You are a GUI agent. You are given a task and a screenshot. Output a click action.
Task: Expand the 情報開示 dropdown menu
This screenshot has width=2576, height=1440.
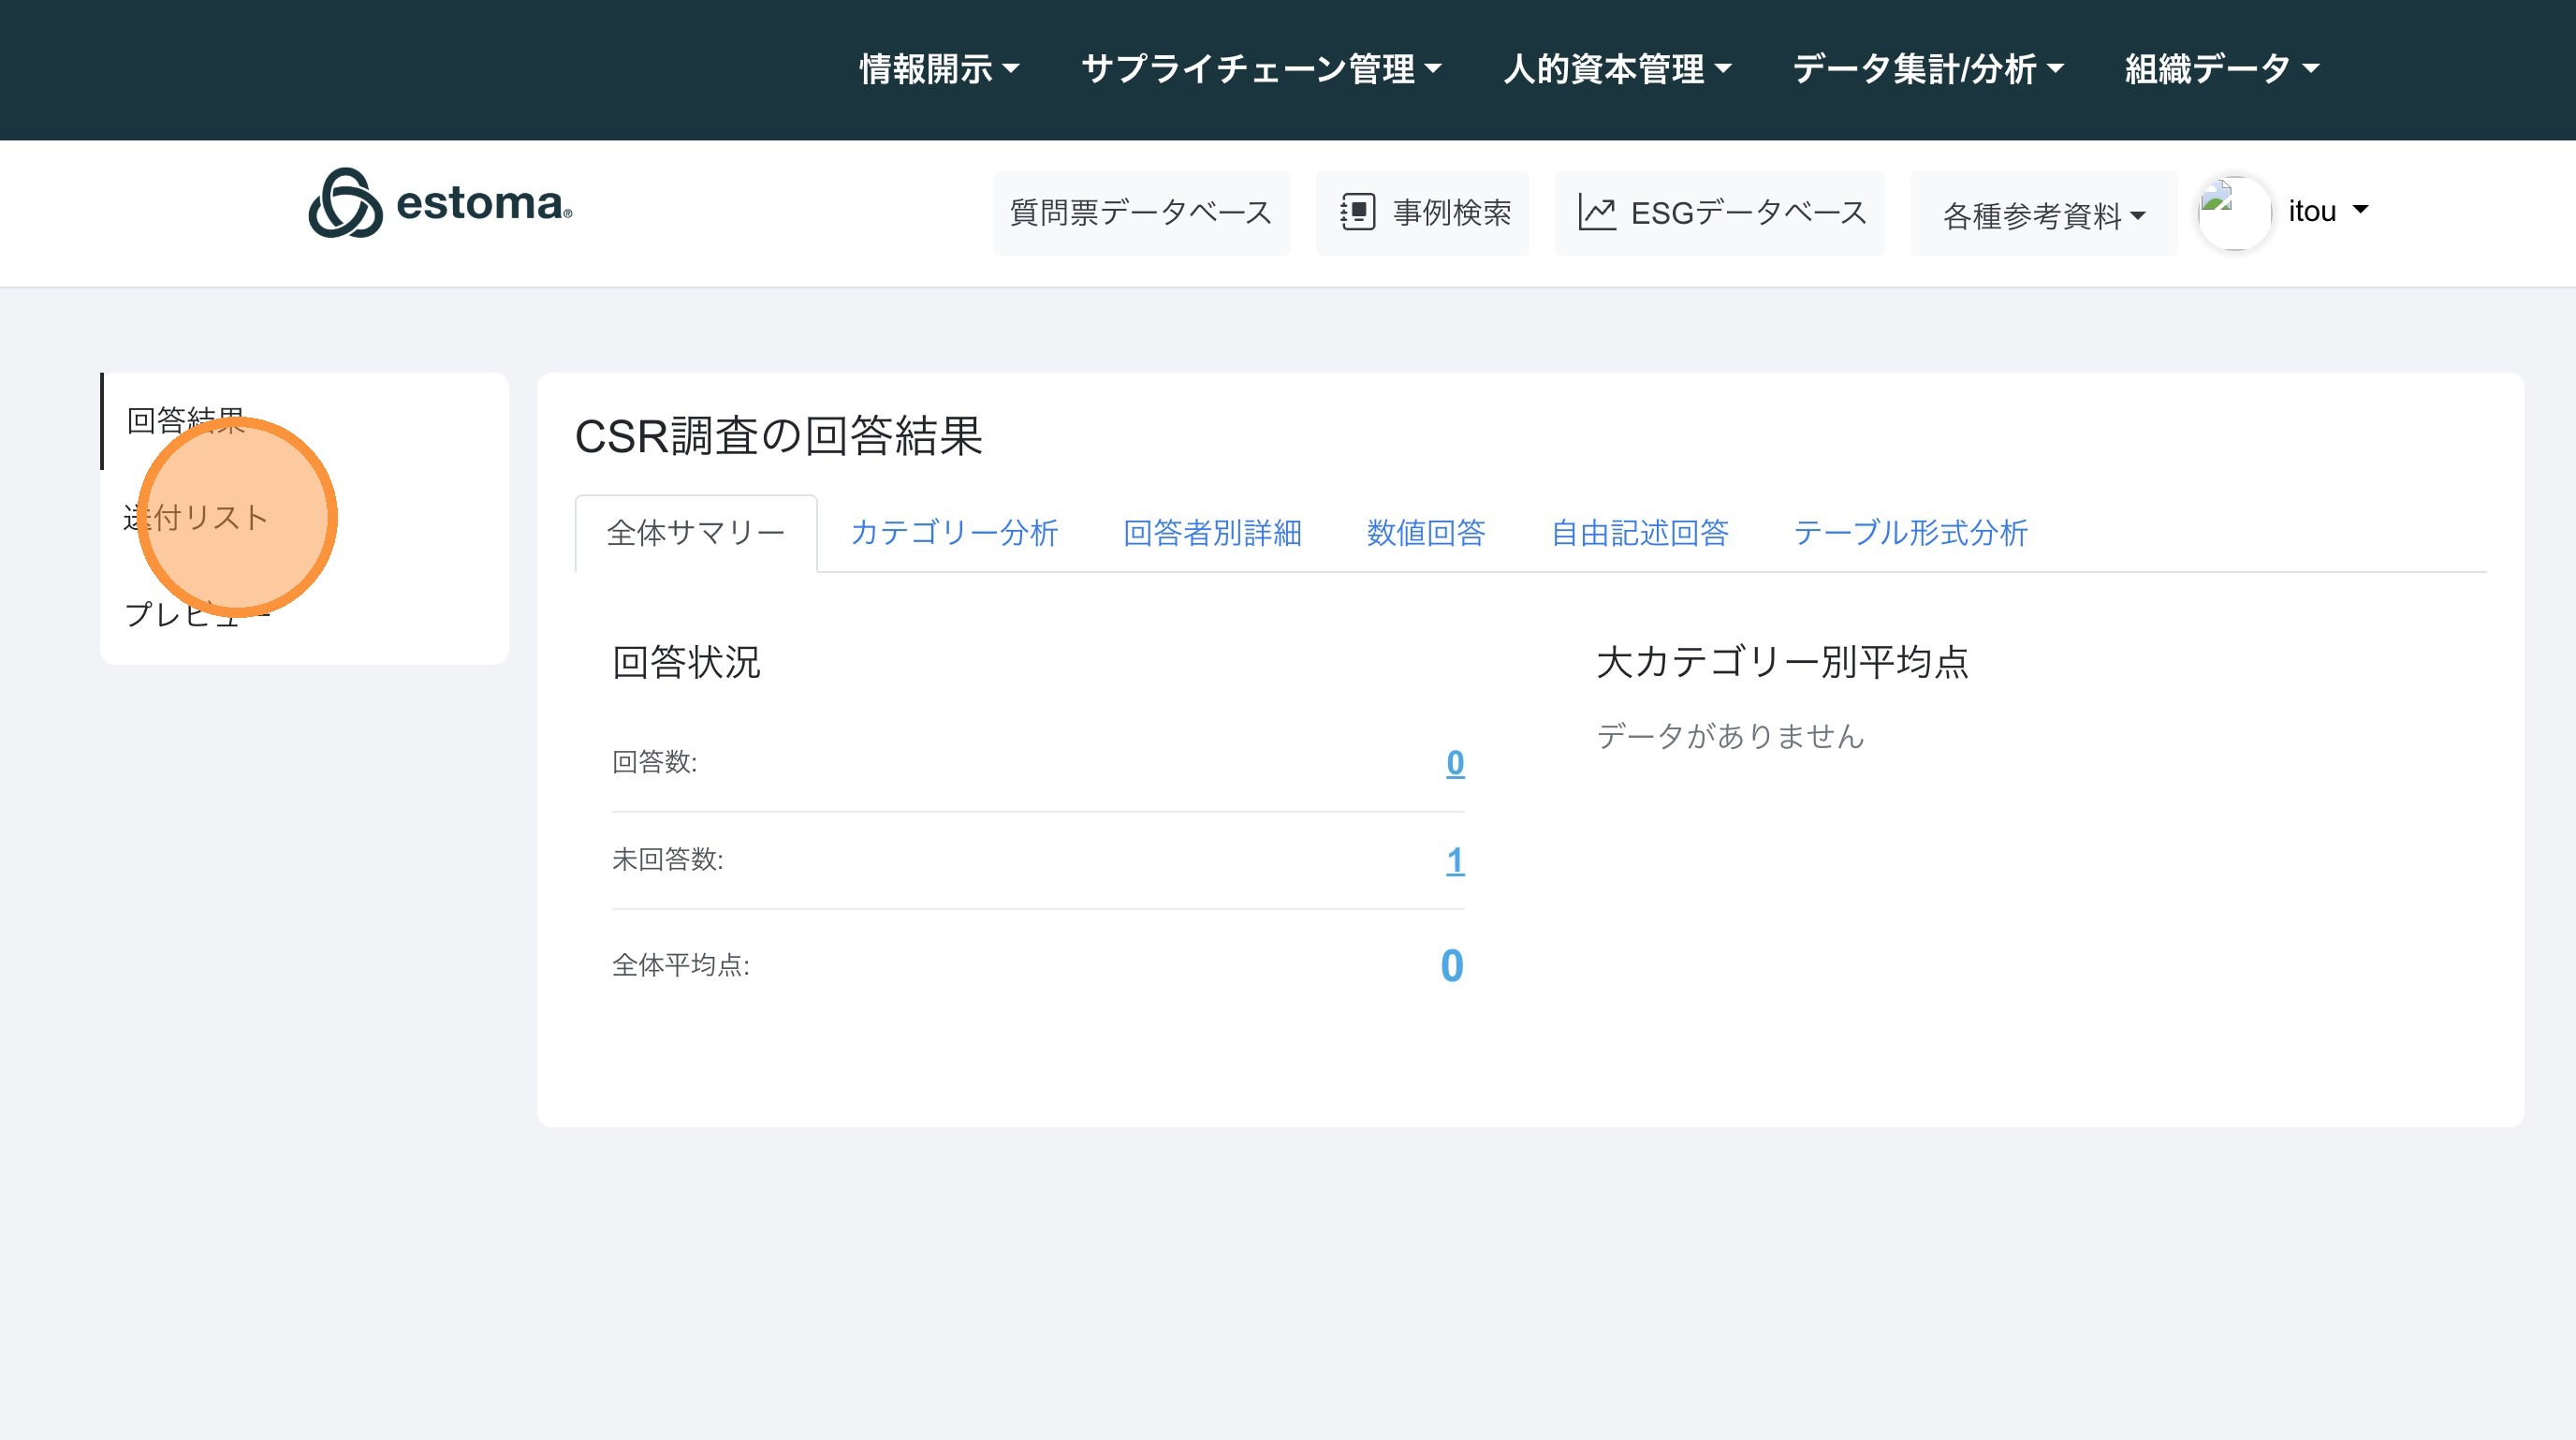pos(939,69)
